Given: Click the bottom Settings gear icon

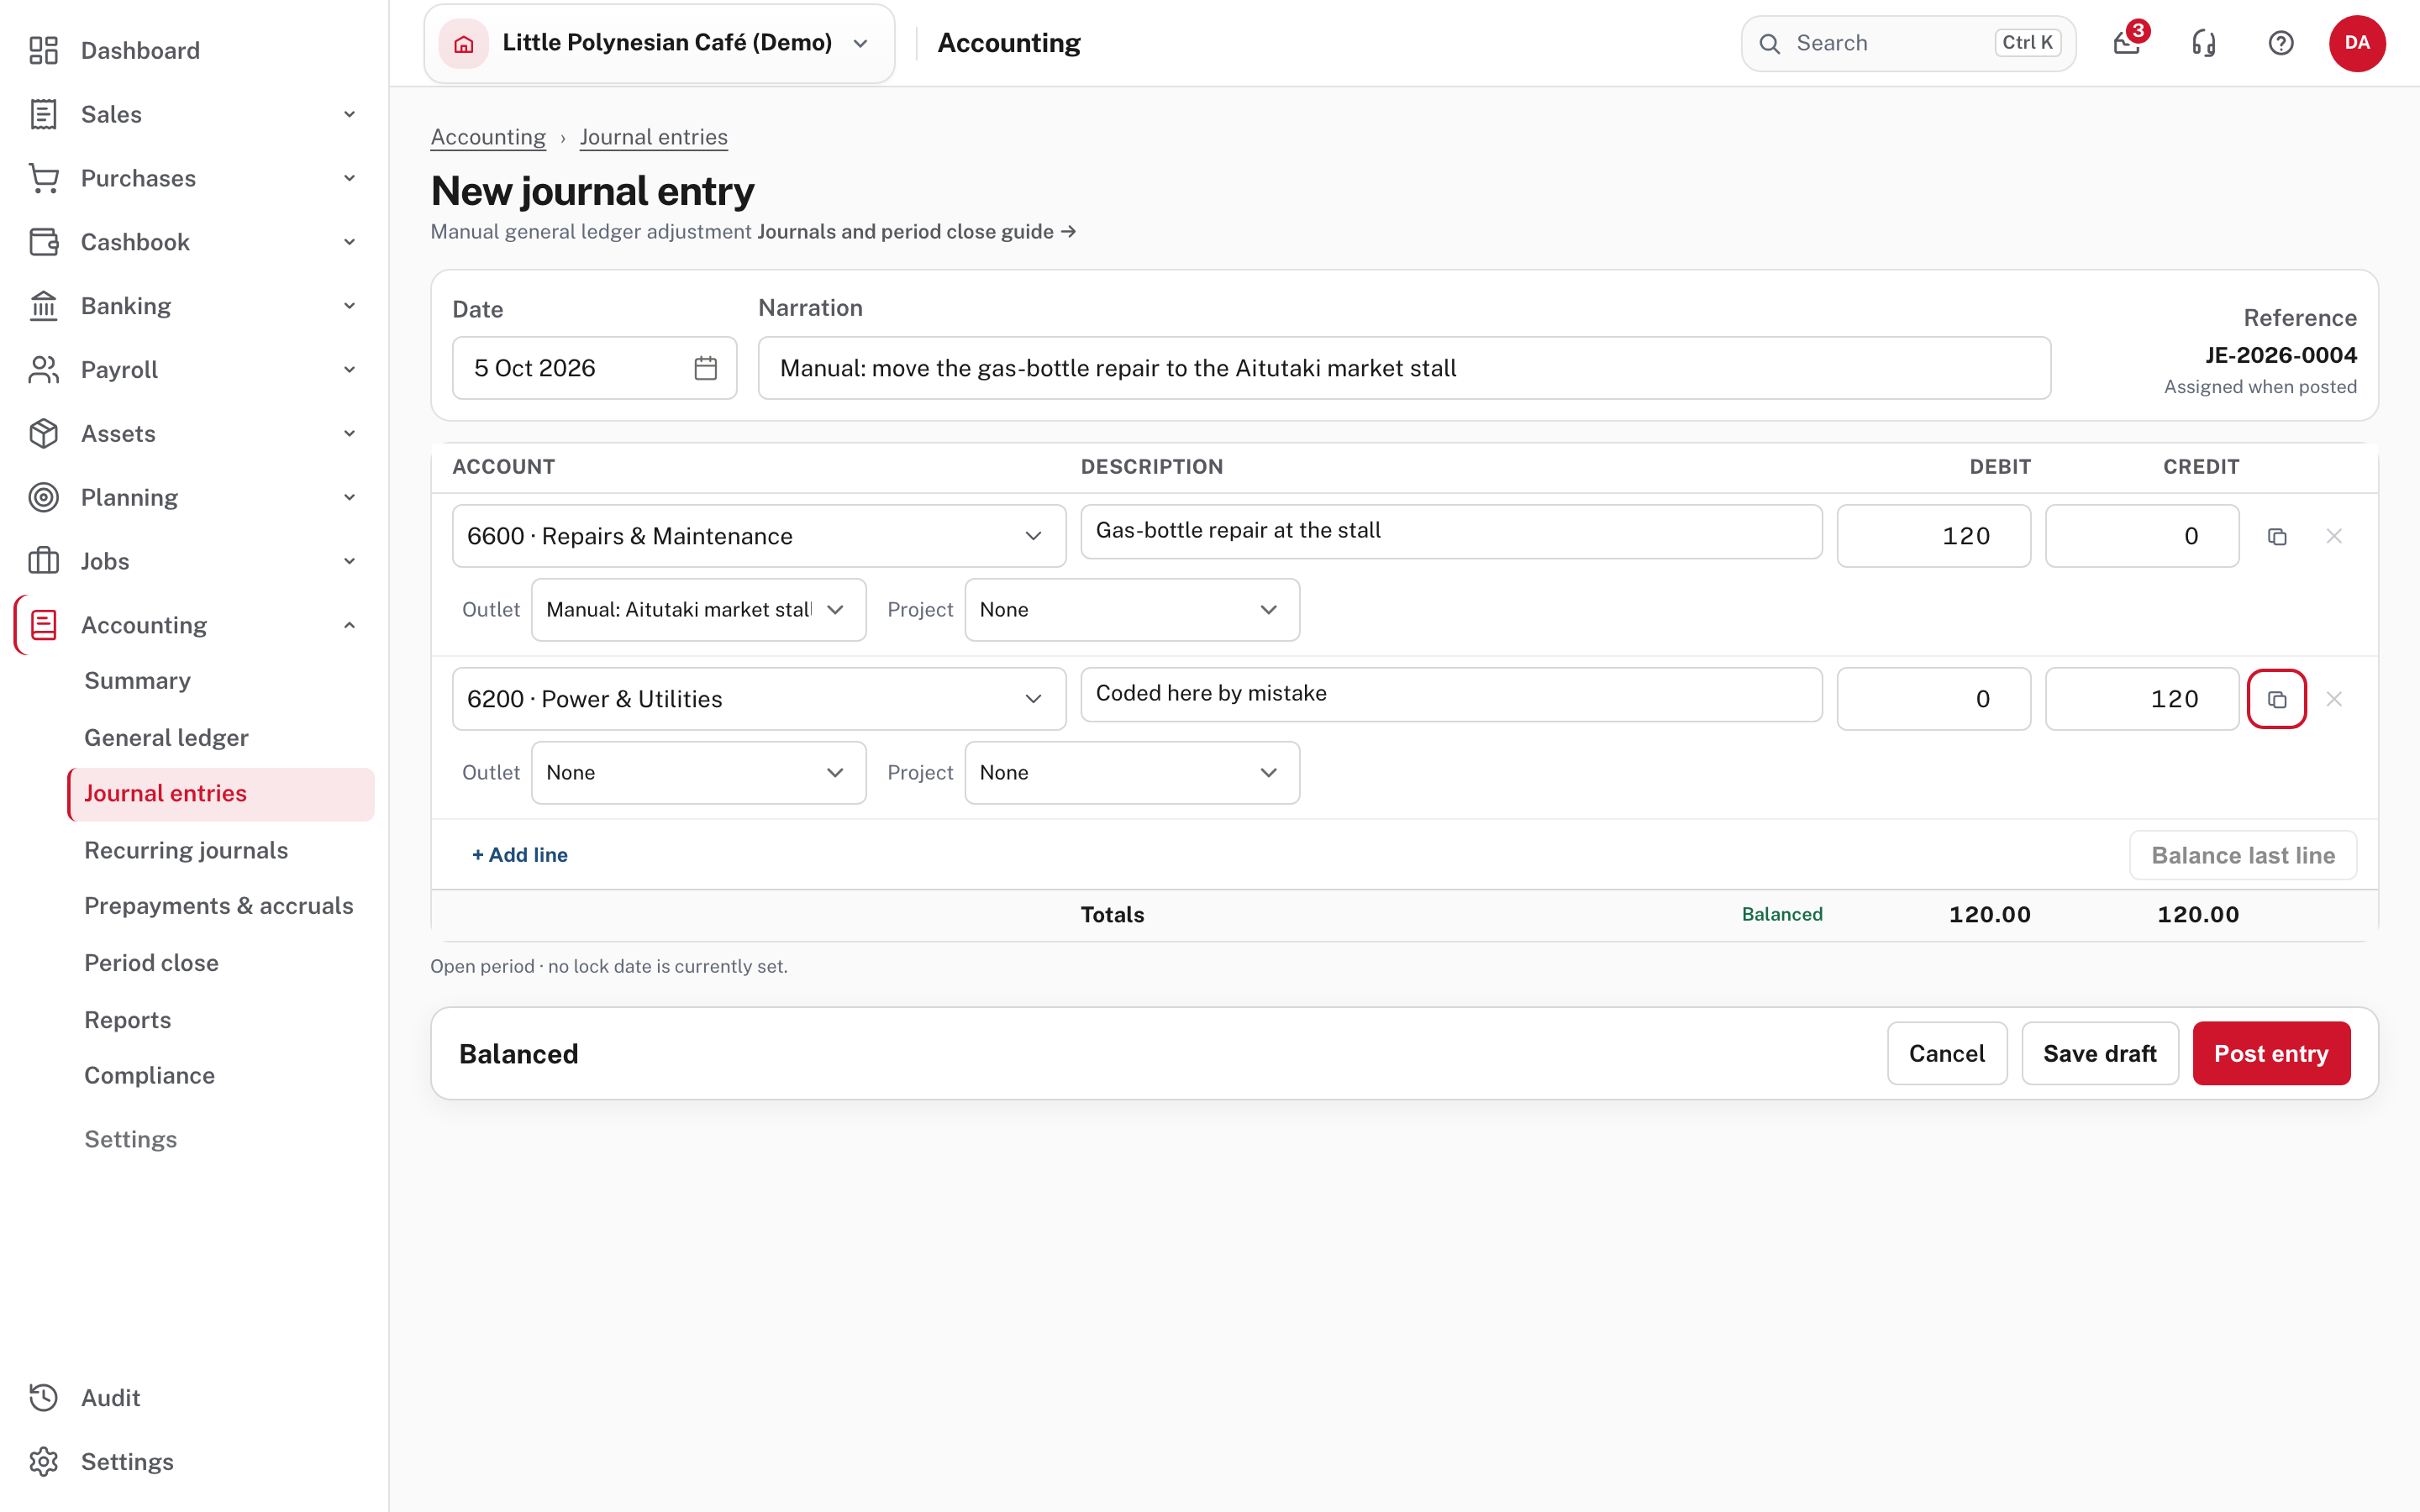Looking at the screenshot, I should [44, 1461].
